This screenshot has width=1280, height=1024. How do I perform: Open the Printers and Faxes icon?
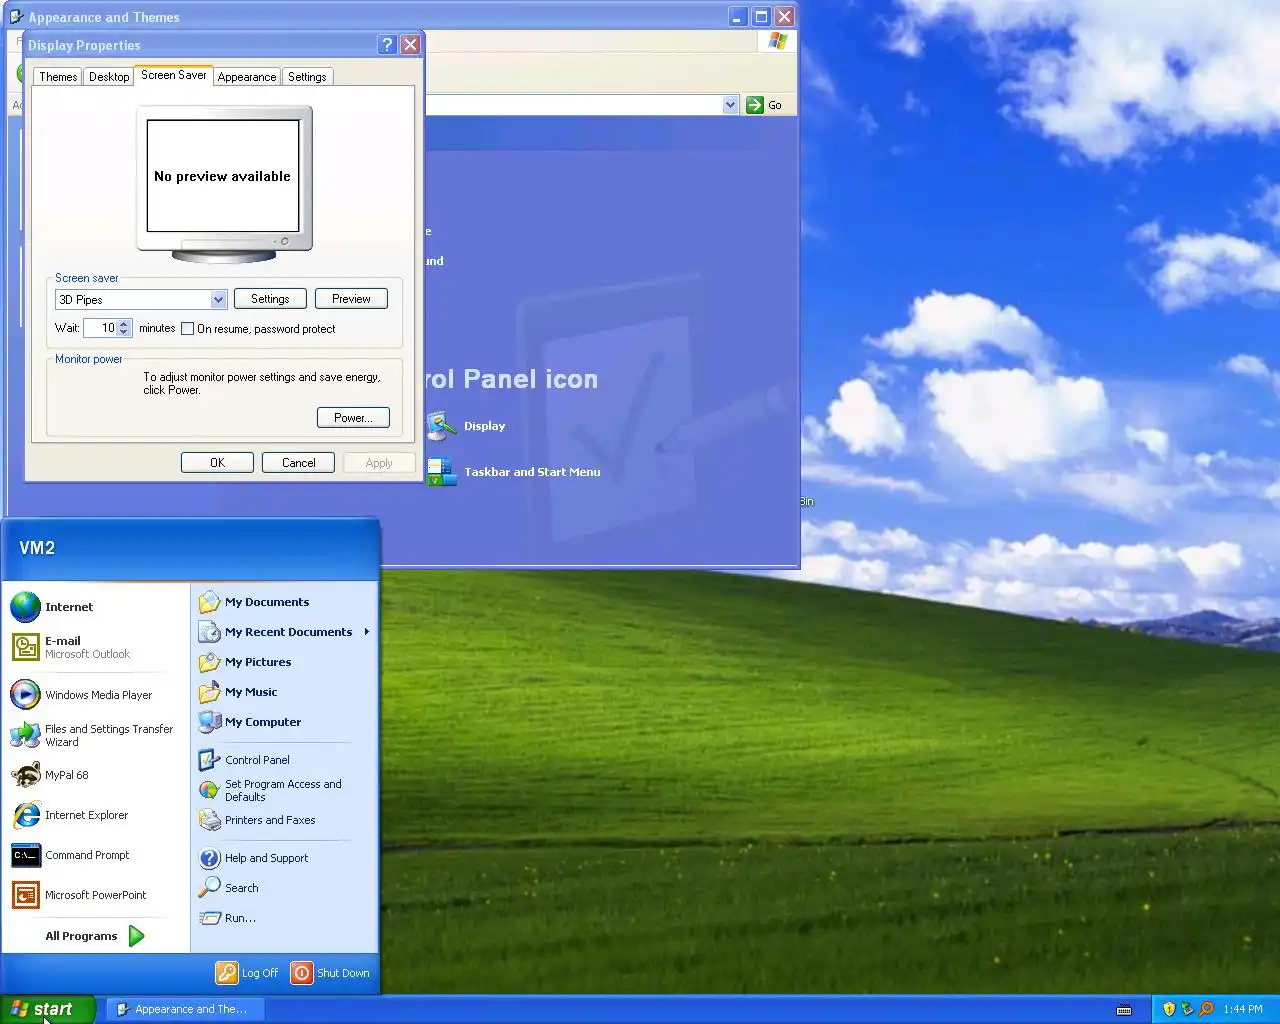click(209, 820)
